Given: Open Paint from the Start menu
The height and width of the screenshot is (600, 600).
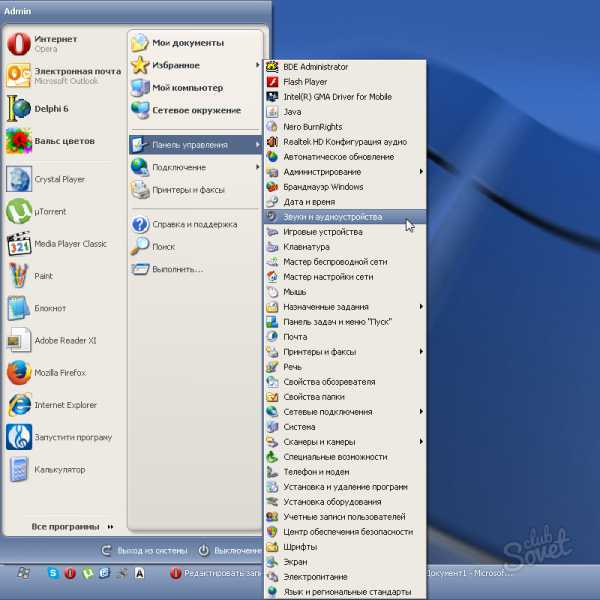Looking at the screenshot, I should click(63, 276).
